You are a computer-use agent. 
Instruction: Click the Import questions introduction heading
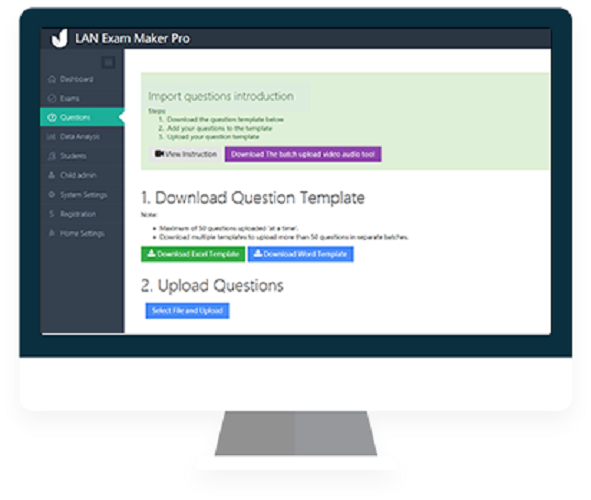[x=221, y=96]
